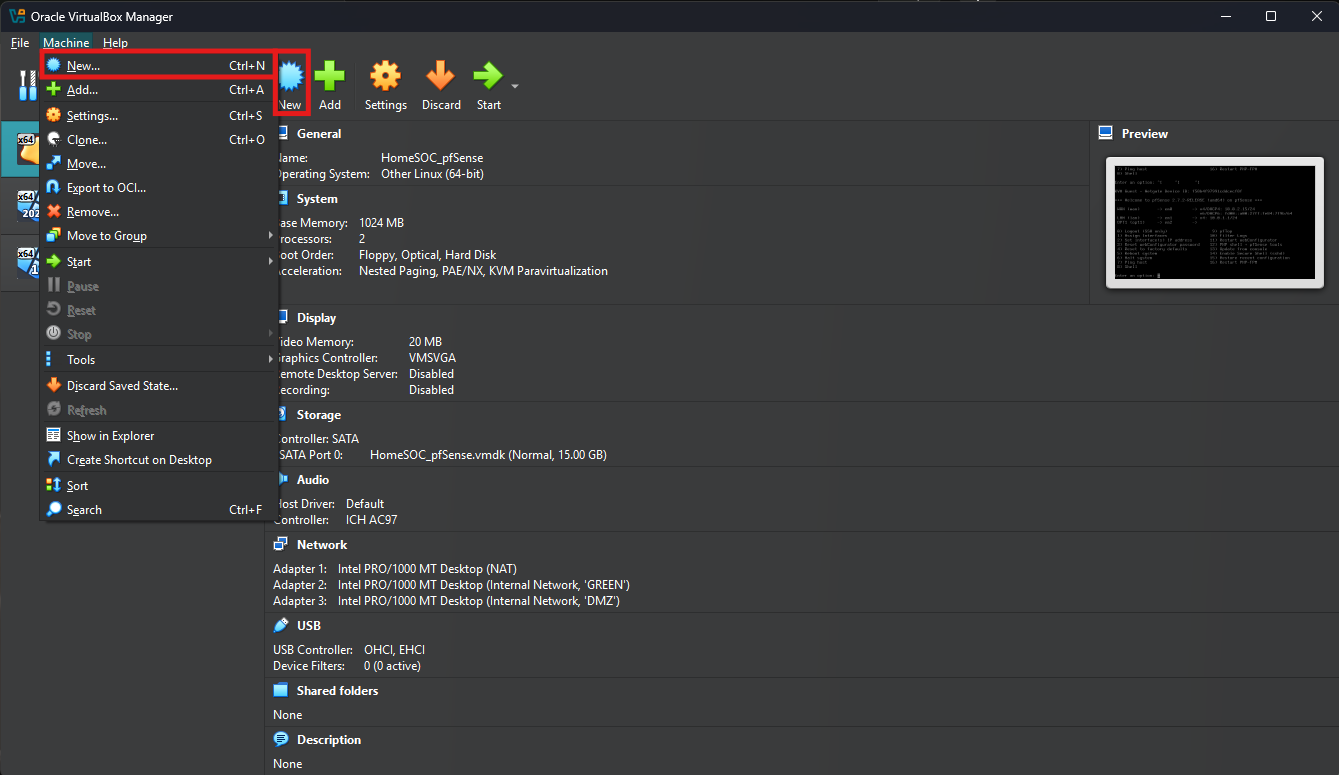Select Clone... in the Machine menu
This screenshot has height=775, width=1339.
pos(87,140)
